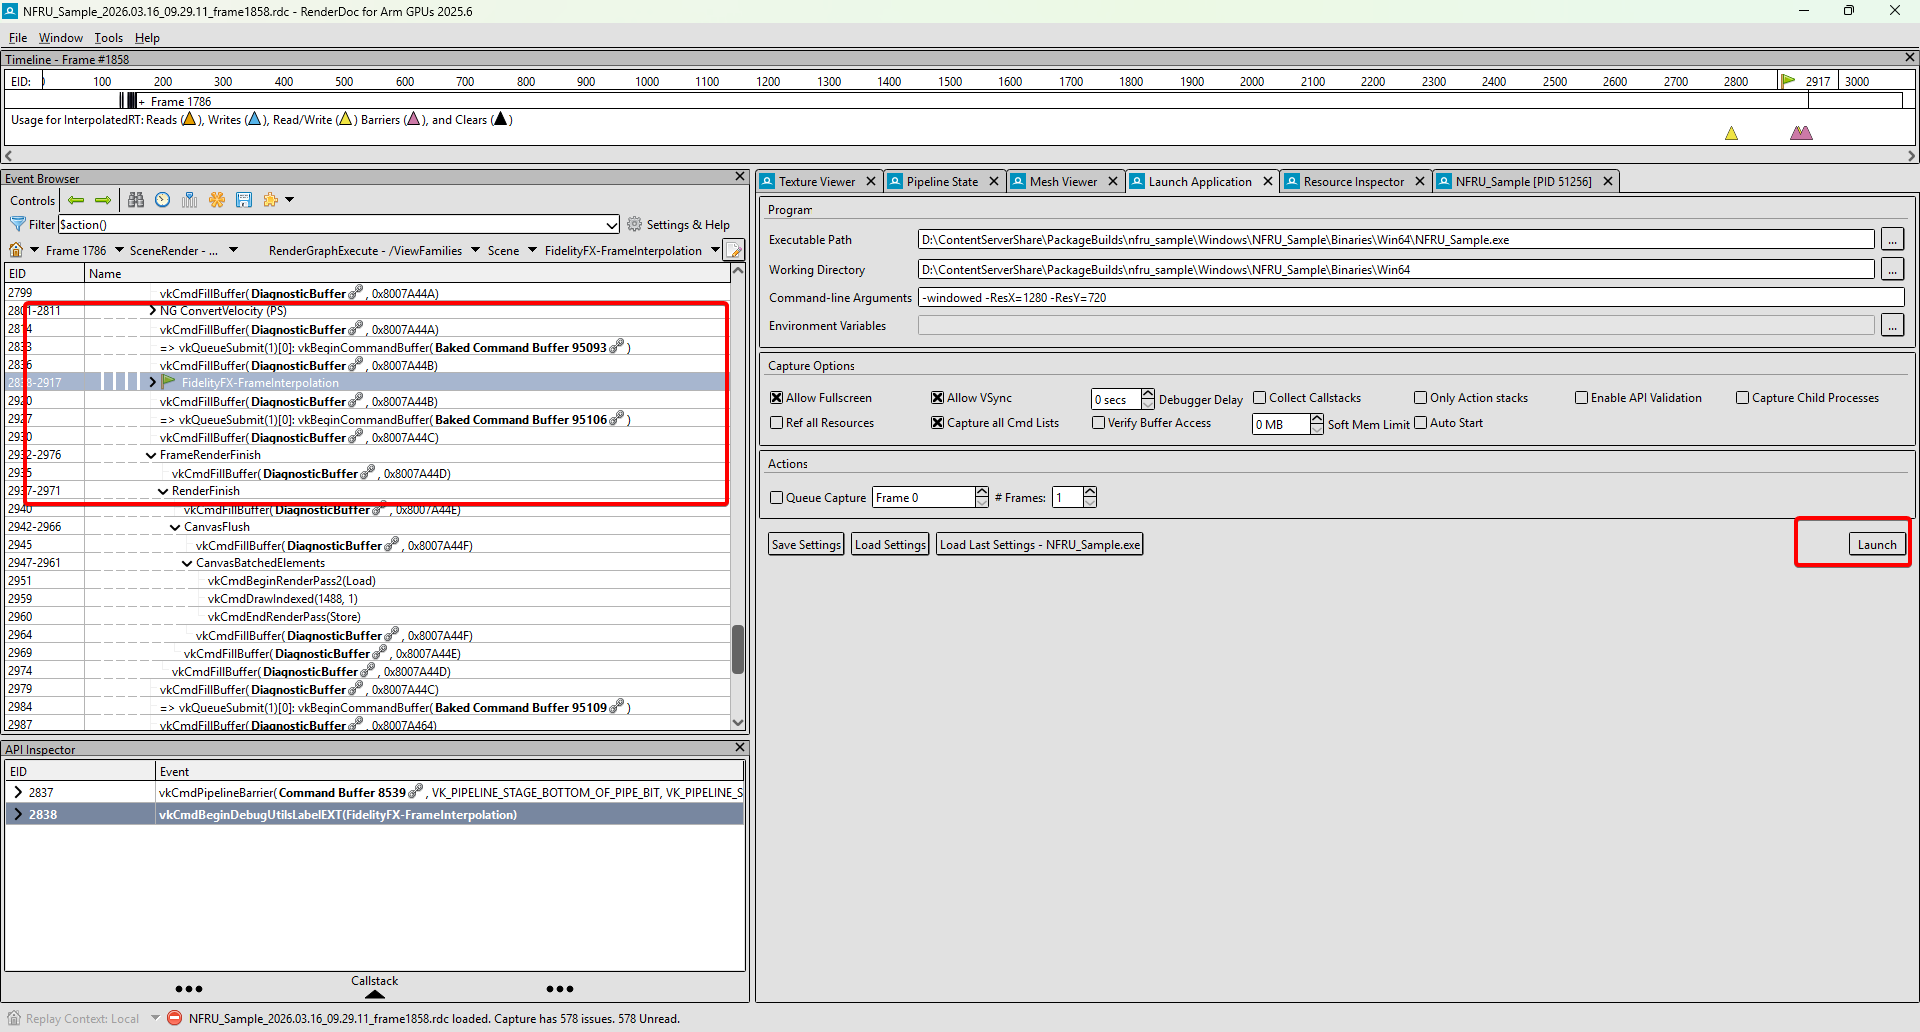Switch to the Pipeline State tab

click(x=942, y=181)
